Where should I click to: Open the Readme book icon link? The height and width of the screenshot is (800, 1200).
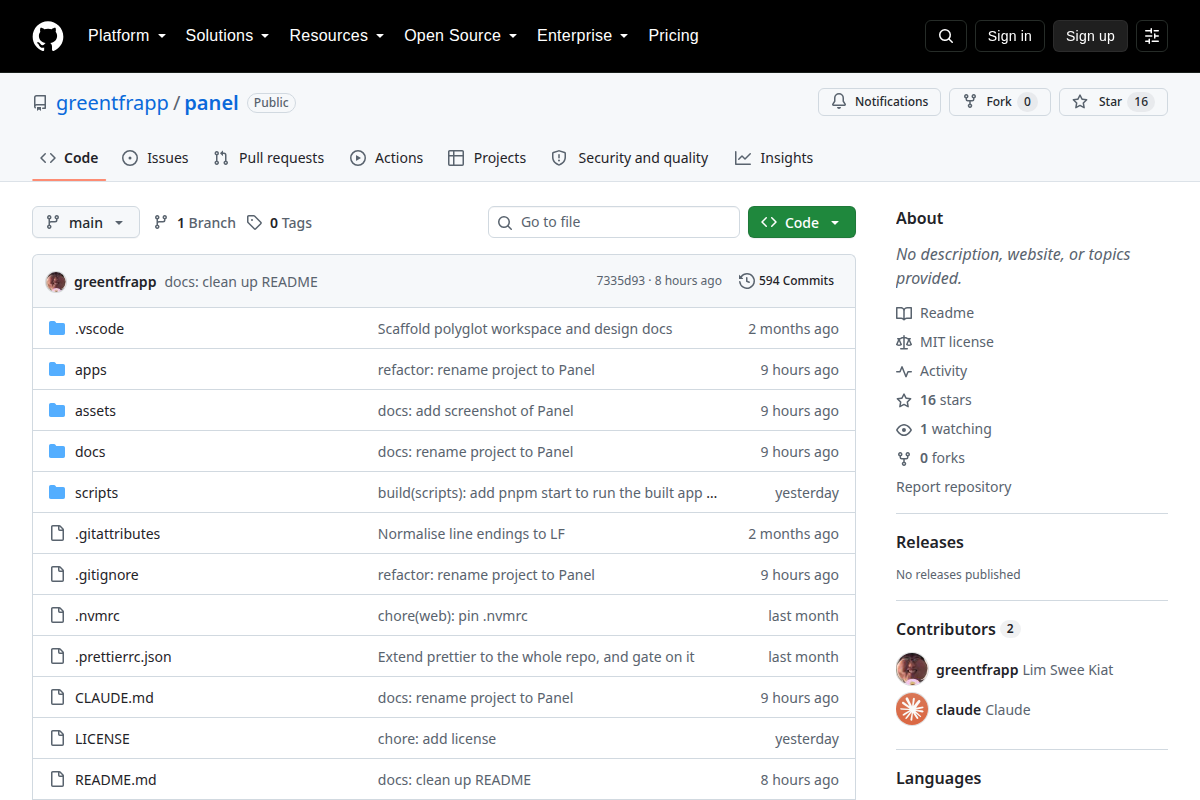[x=935, y=313]
